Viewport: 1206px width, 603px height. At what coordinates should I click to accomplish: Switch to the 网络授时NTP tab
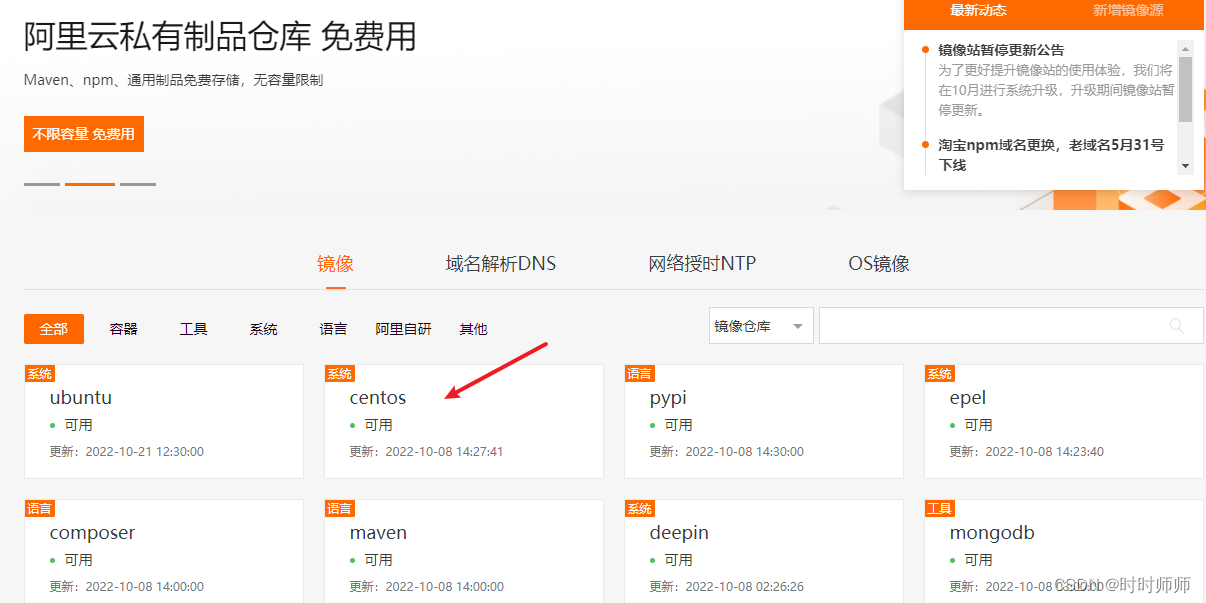[702, 264]
